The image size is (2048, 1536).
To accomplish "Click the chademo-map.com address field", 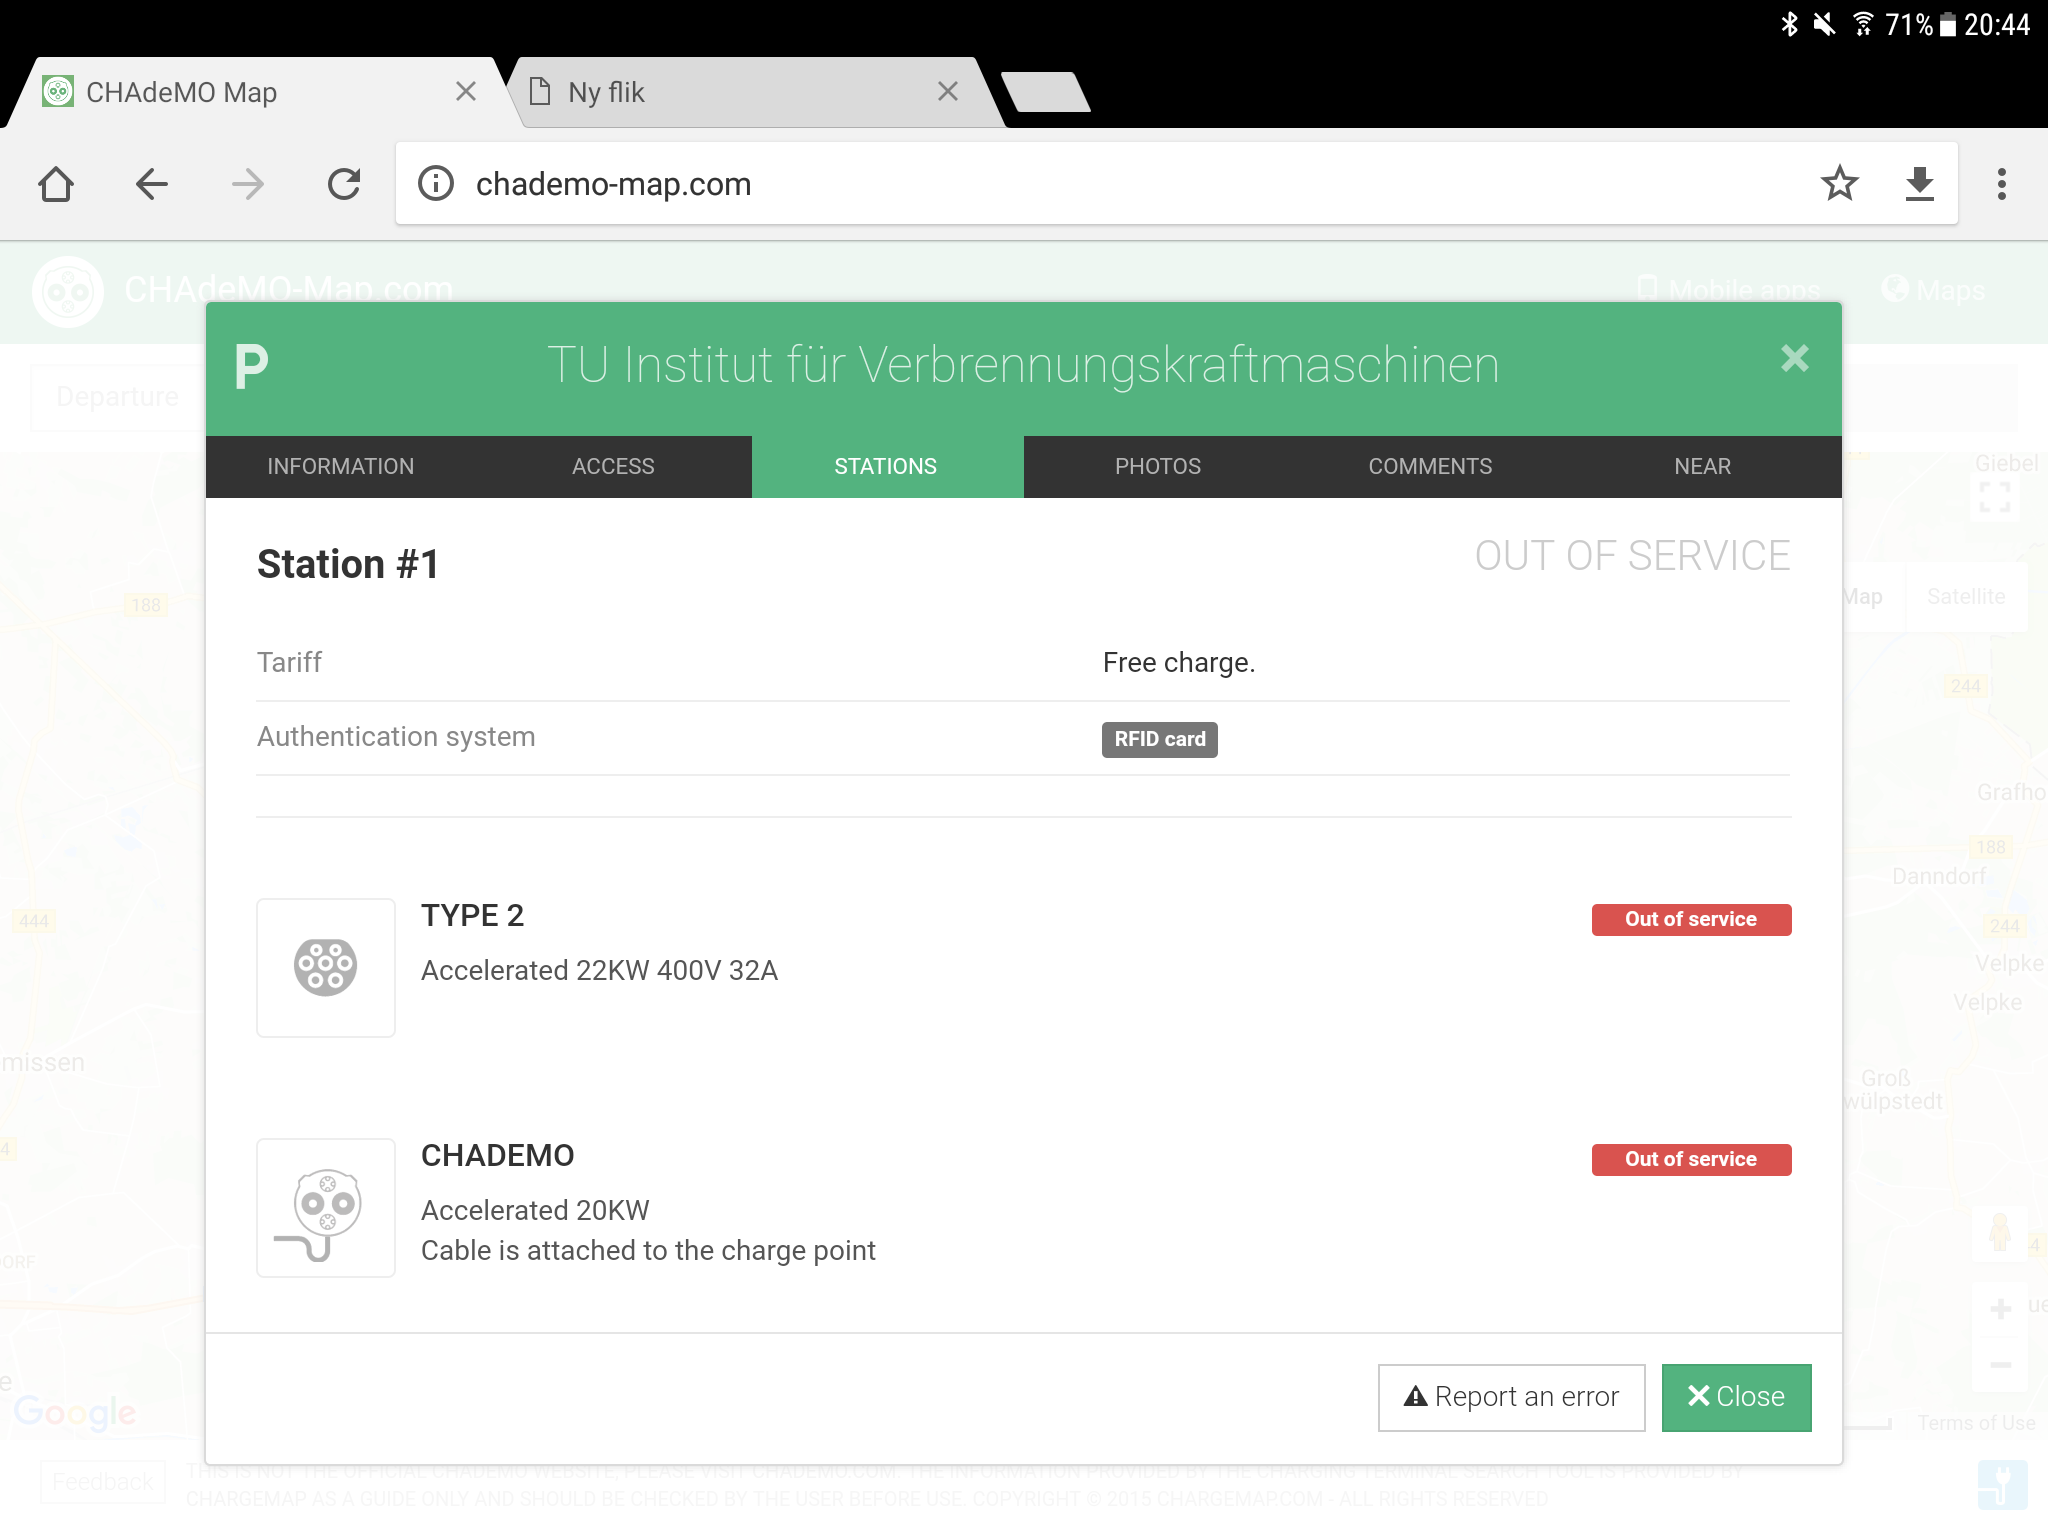I will point(1100,184).
